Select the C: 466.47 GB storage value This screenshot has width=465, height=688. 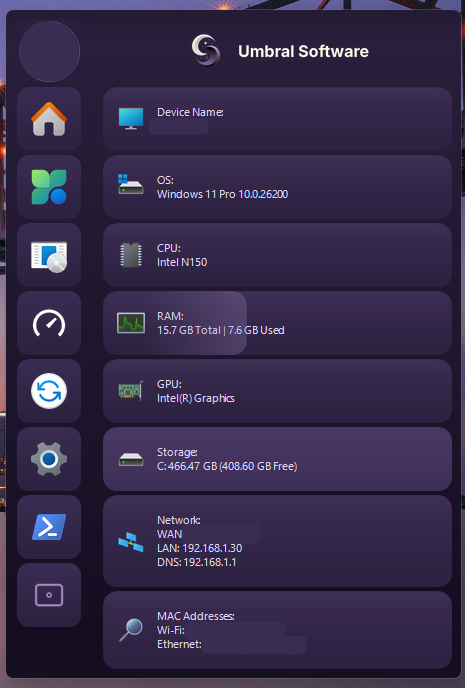227,466
